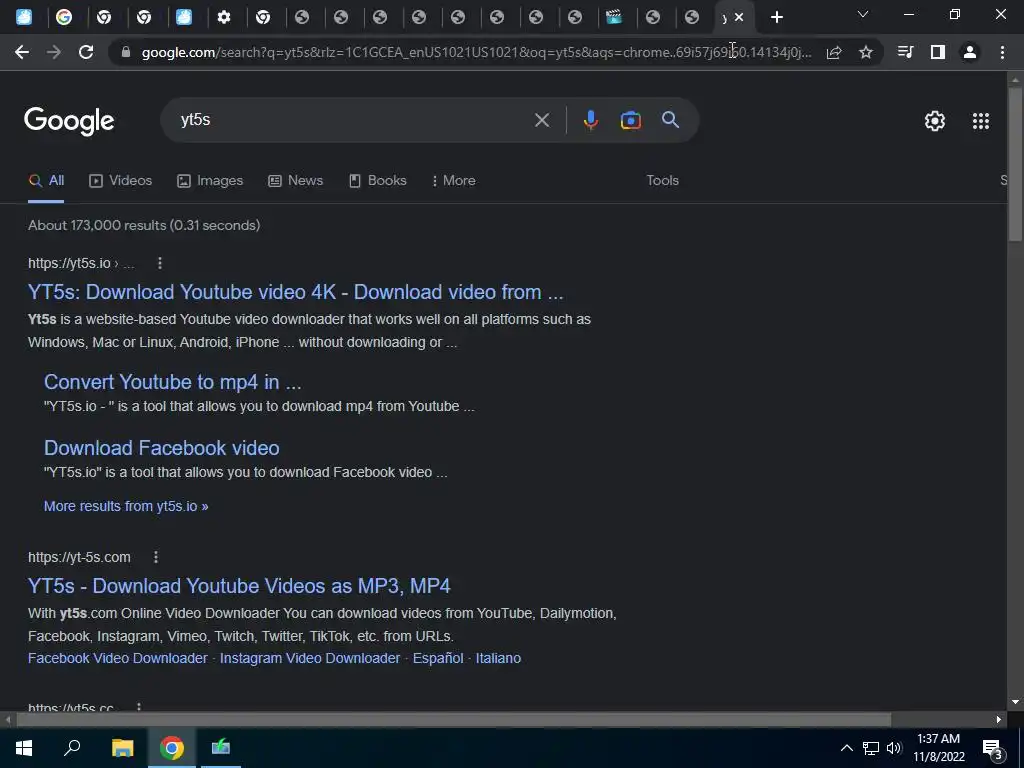Switch to Videos results tab
The image size is (1024, 768).
pos(121,181)
